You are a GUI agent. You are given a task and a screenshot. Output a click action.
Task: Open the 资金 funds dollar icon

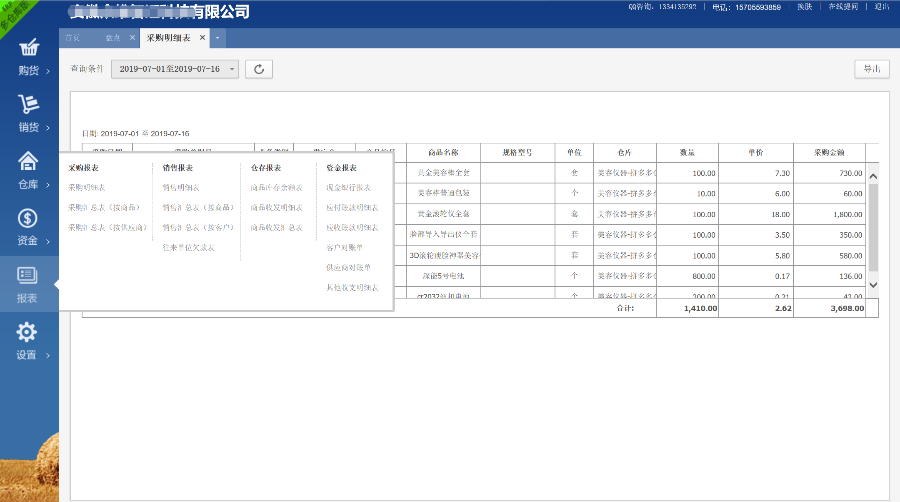(x=29, y=219)
